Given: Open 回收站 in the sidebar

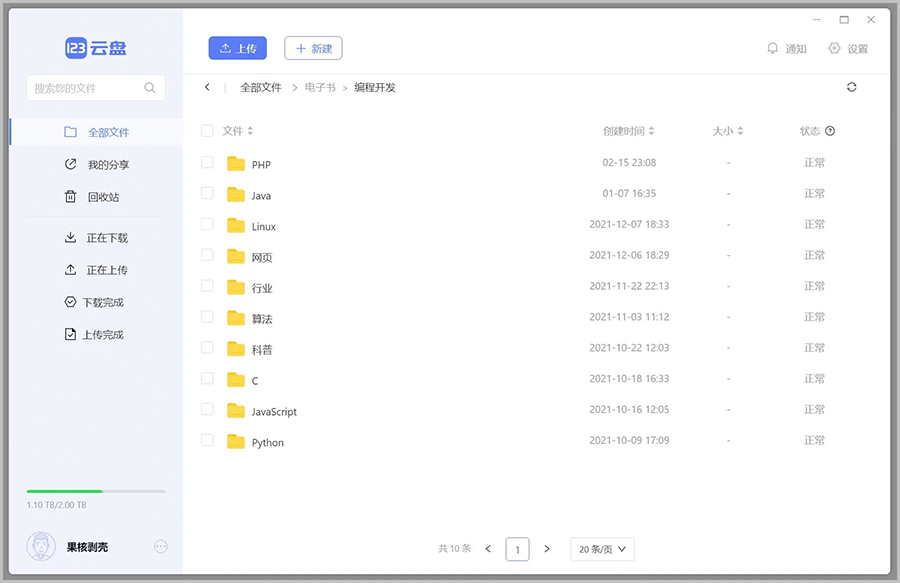Looking at the screenshot, I should point(102,197).
